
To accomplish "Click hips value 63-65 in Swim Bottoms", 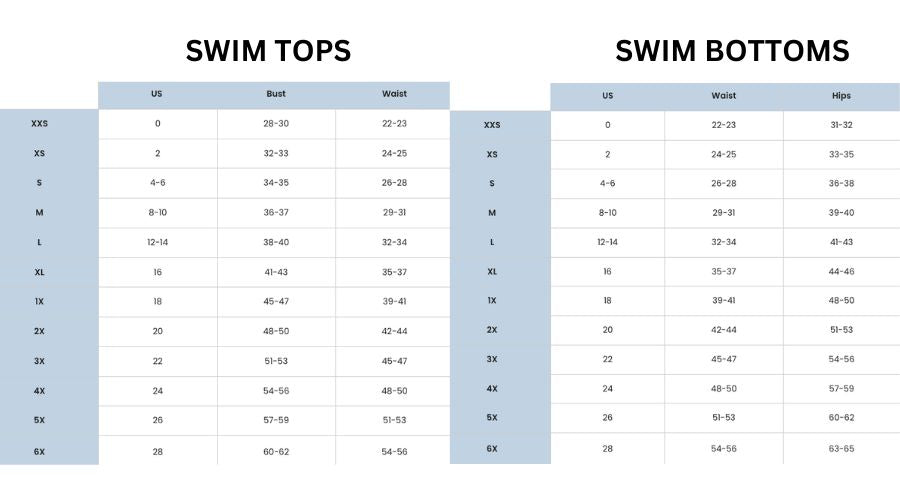I will coord(841,448).
